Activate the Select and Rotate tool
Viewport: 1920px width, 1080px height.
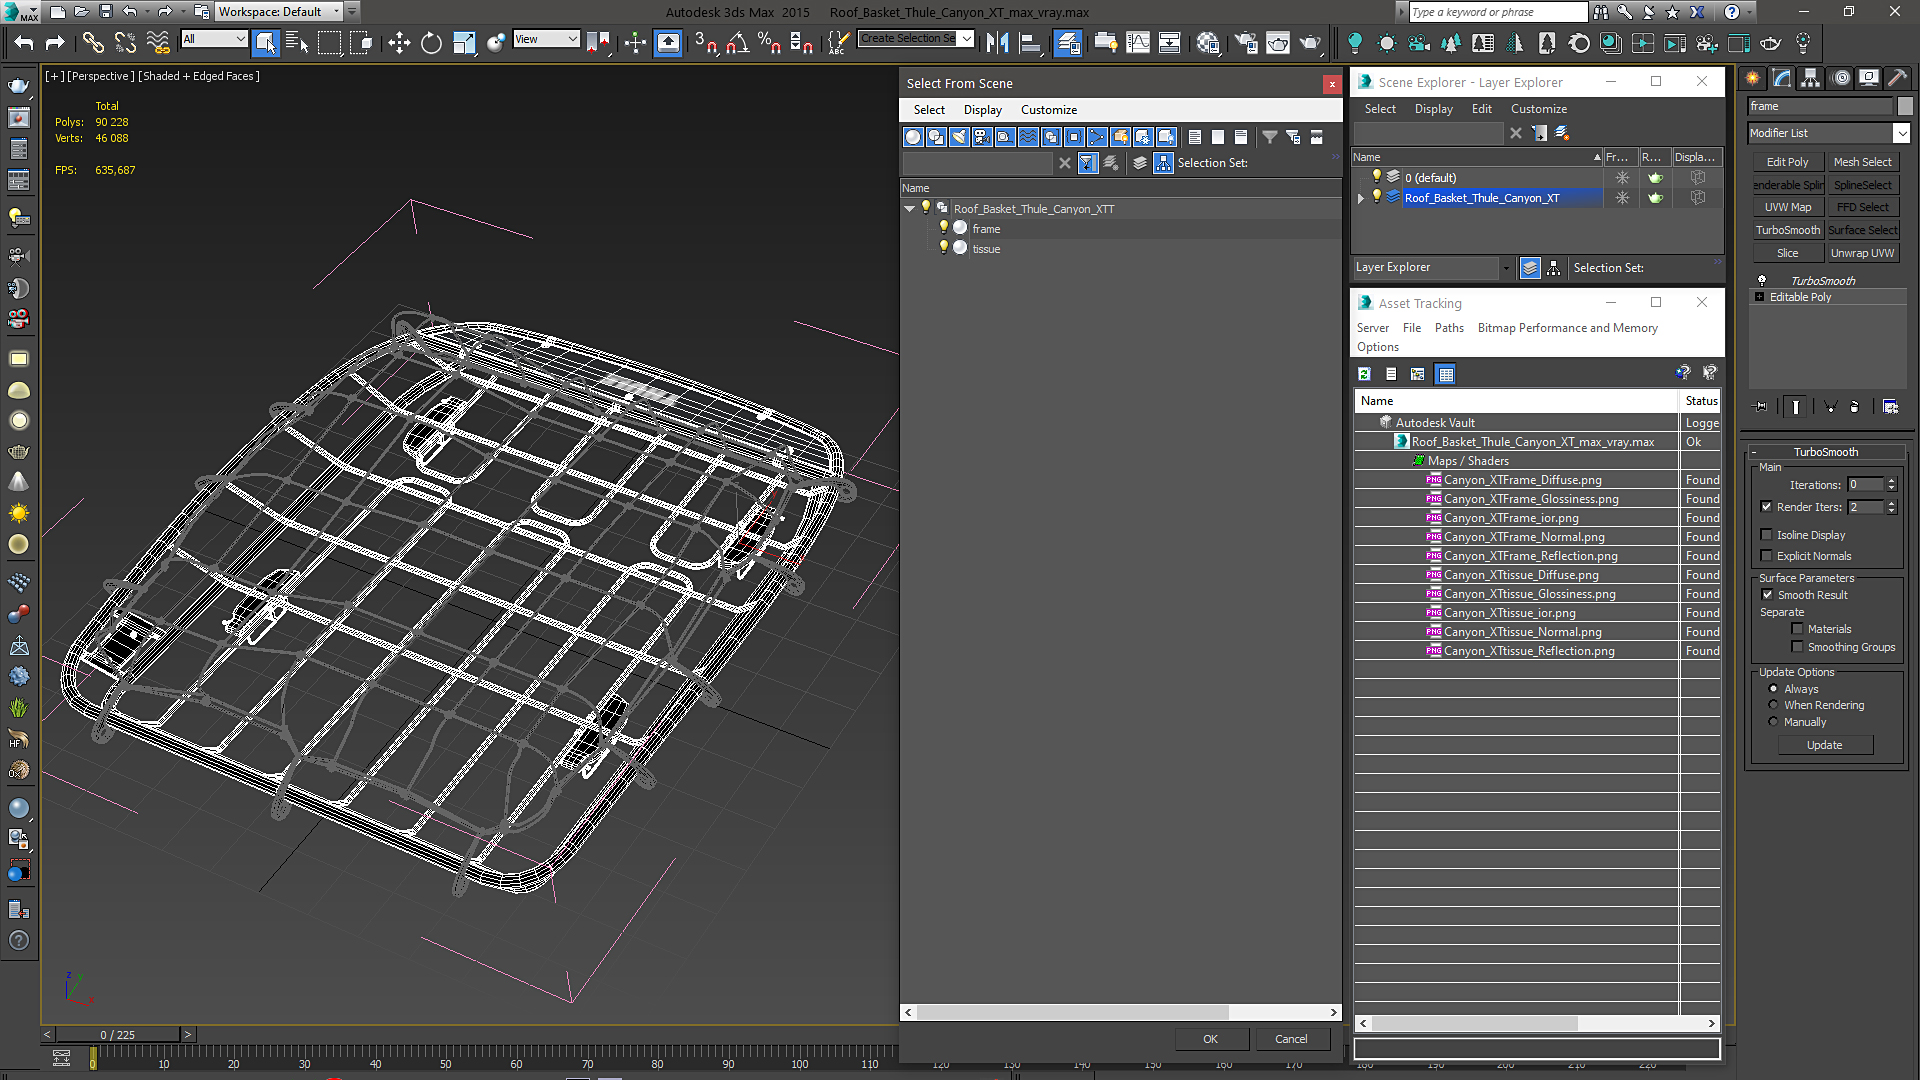[x=431, y=43]
